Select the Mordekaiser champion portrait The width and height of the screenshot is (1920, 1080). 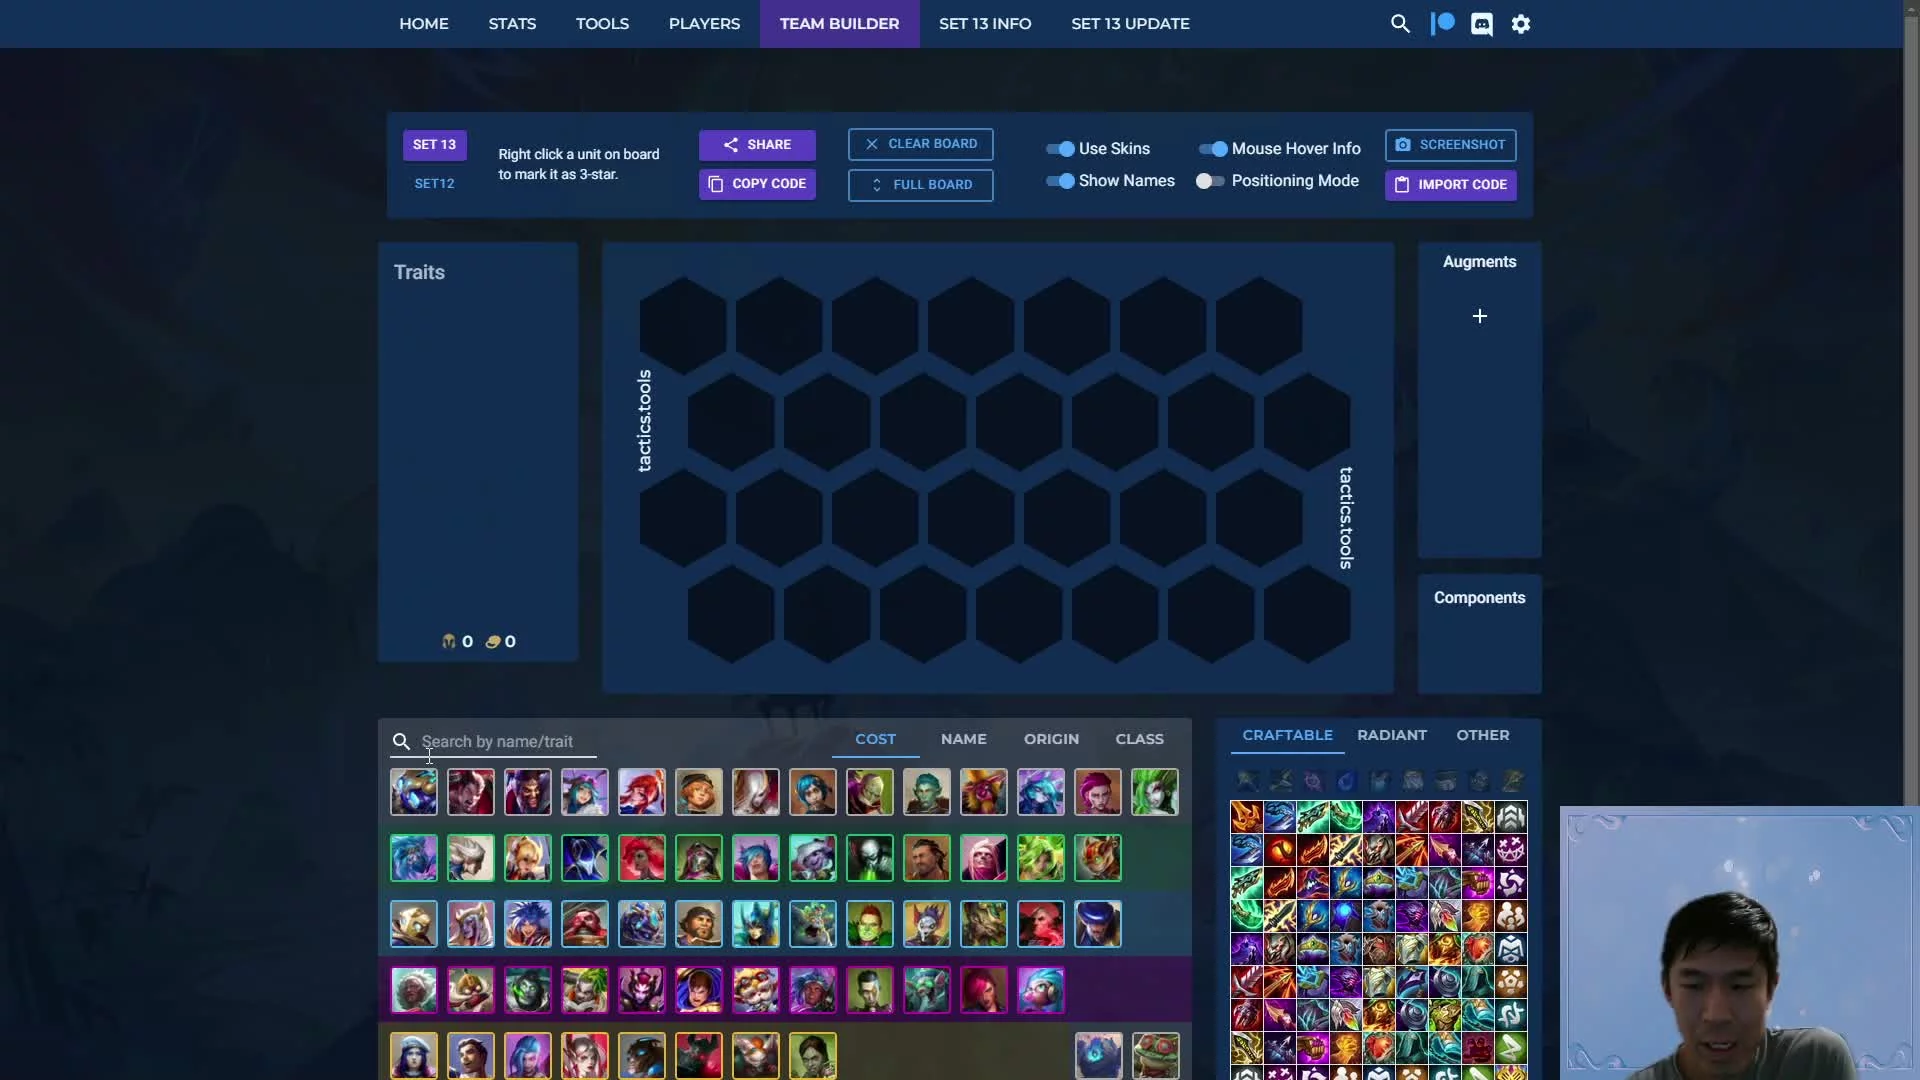pos(698,1056)
